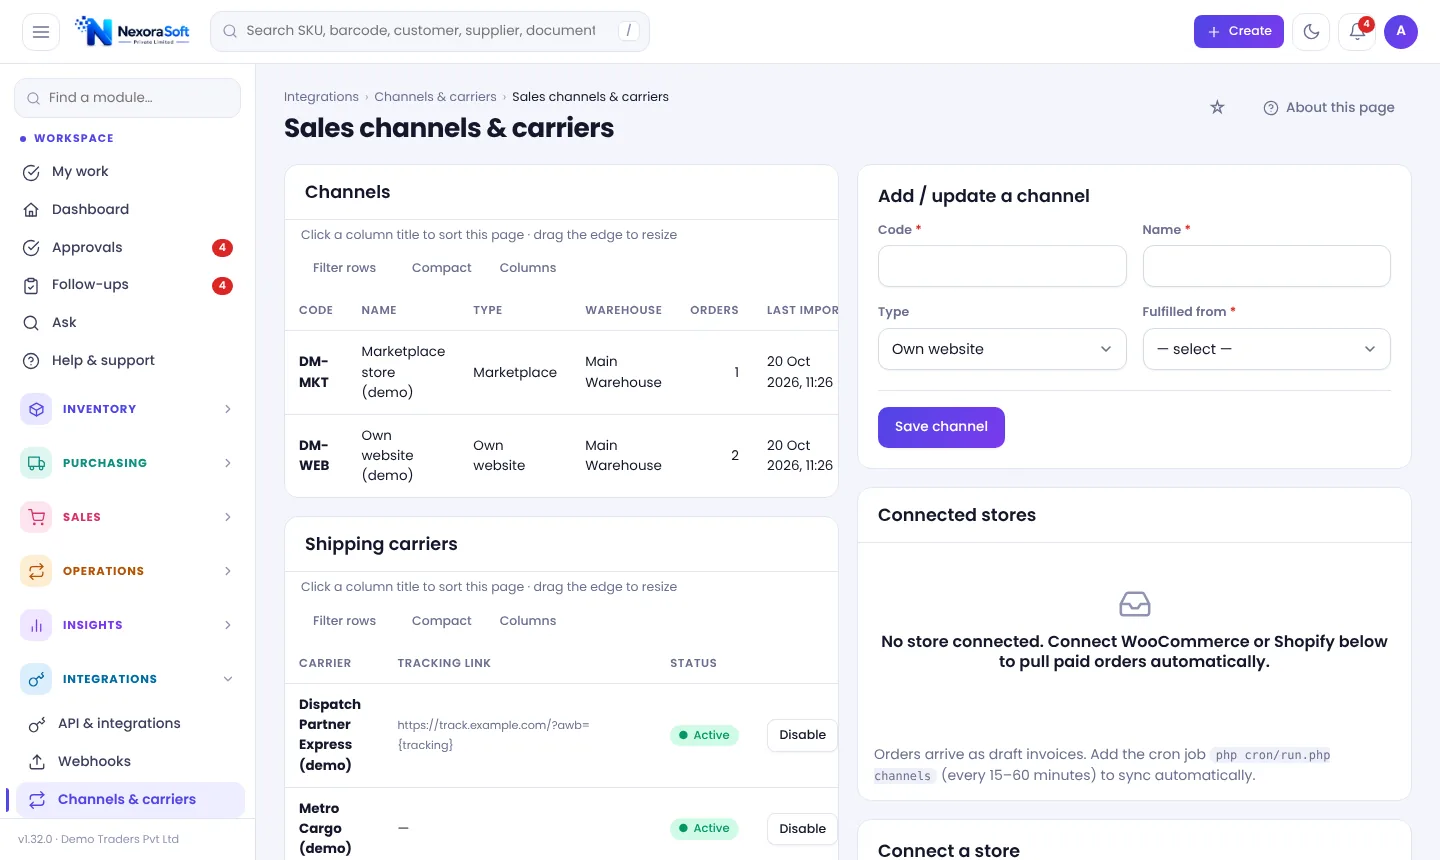This screenshot has height=860, width=1440.
Task: Sort Channels by ORDERS column
Action: (x=714, y=311)
